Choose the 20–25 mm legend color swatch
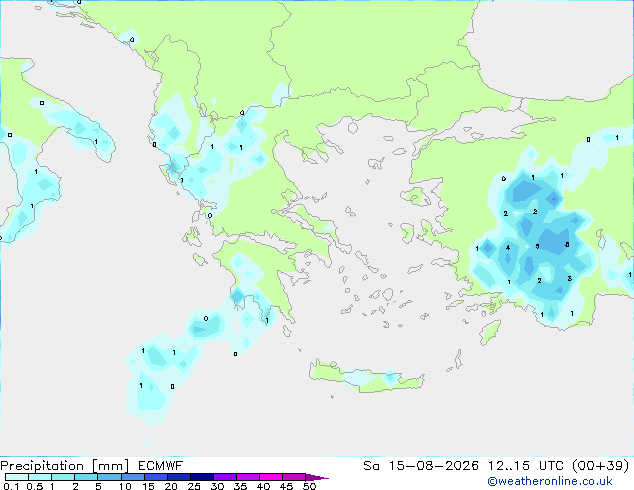 click(x=178, y=477)
